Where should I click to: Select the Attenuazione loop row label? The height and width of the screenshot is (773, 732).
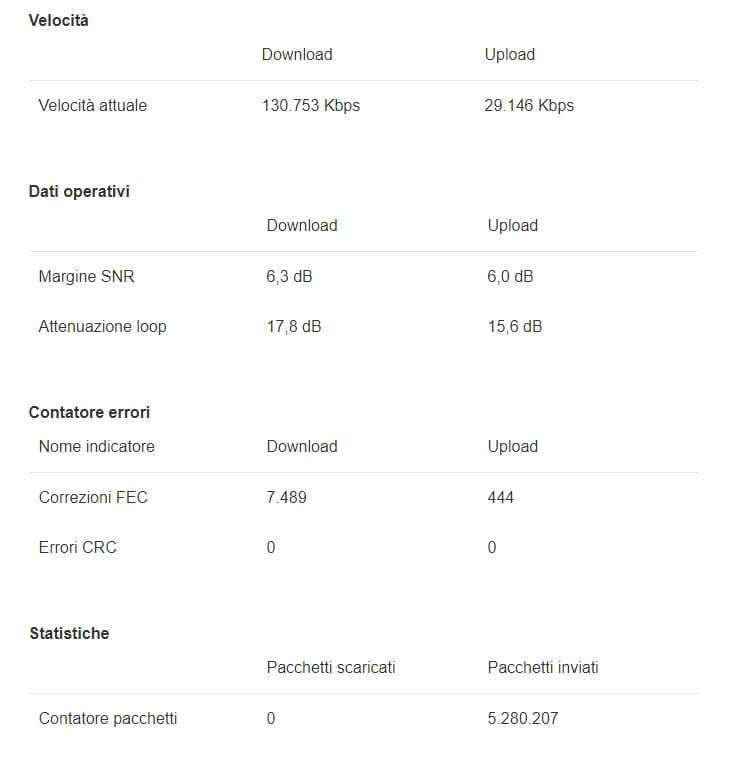tap(102, 326)
